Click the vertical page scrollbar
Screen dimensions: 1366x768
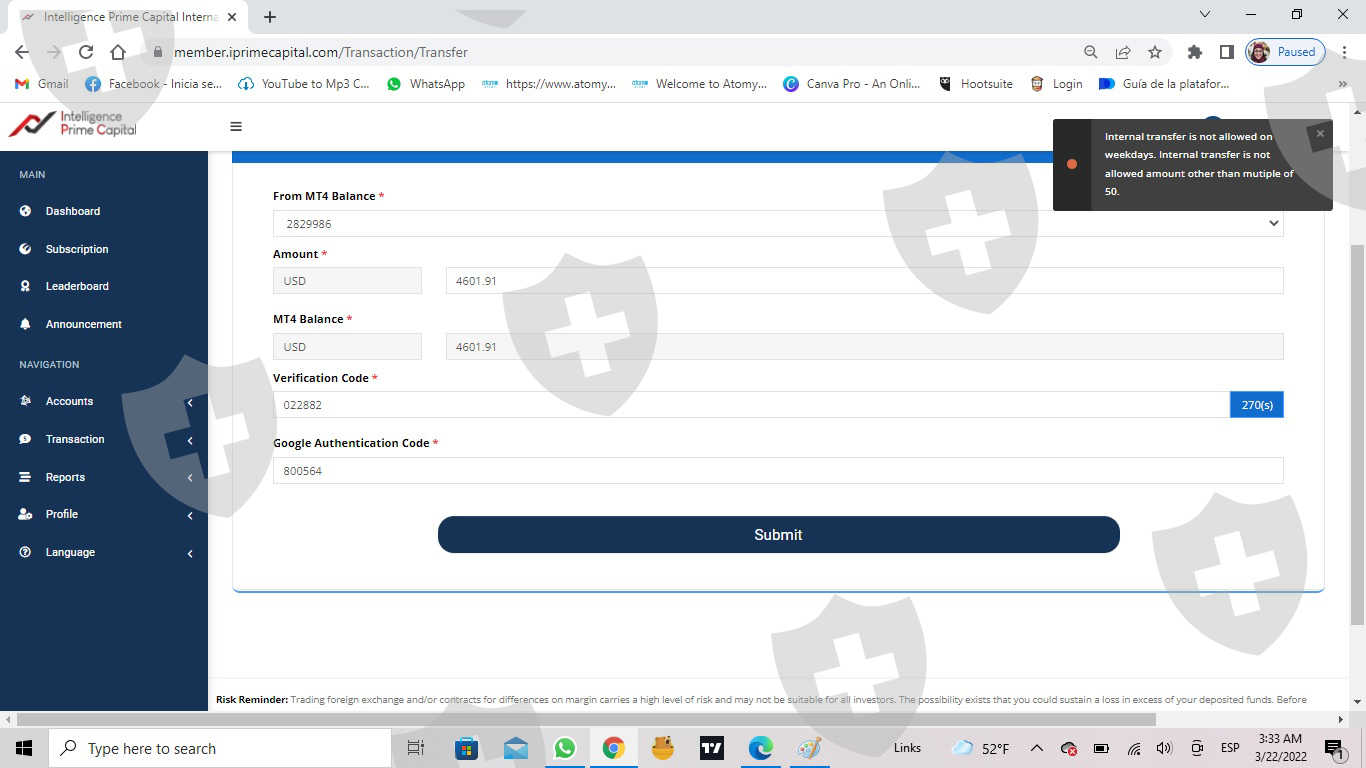[x=1357, y=435]
